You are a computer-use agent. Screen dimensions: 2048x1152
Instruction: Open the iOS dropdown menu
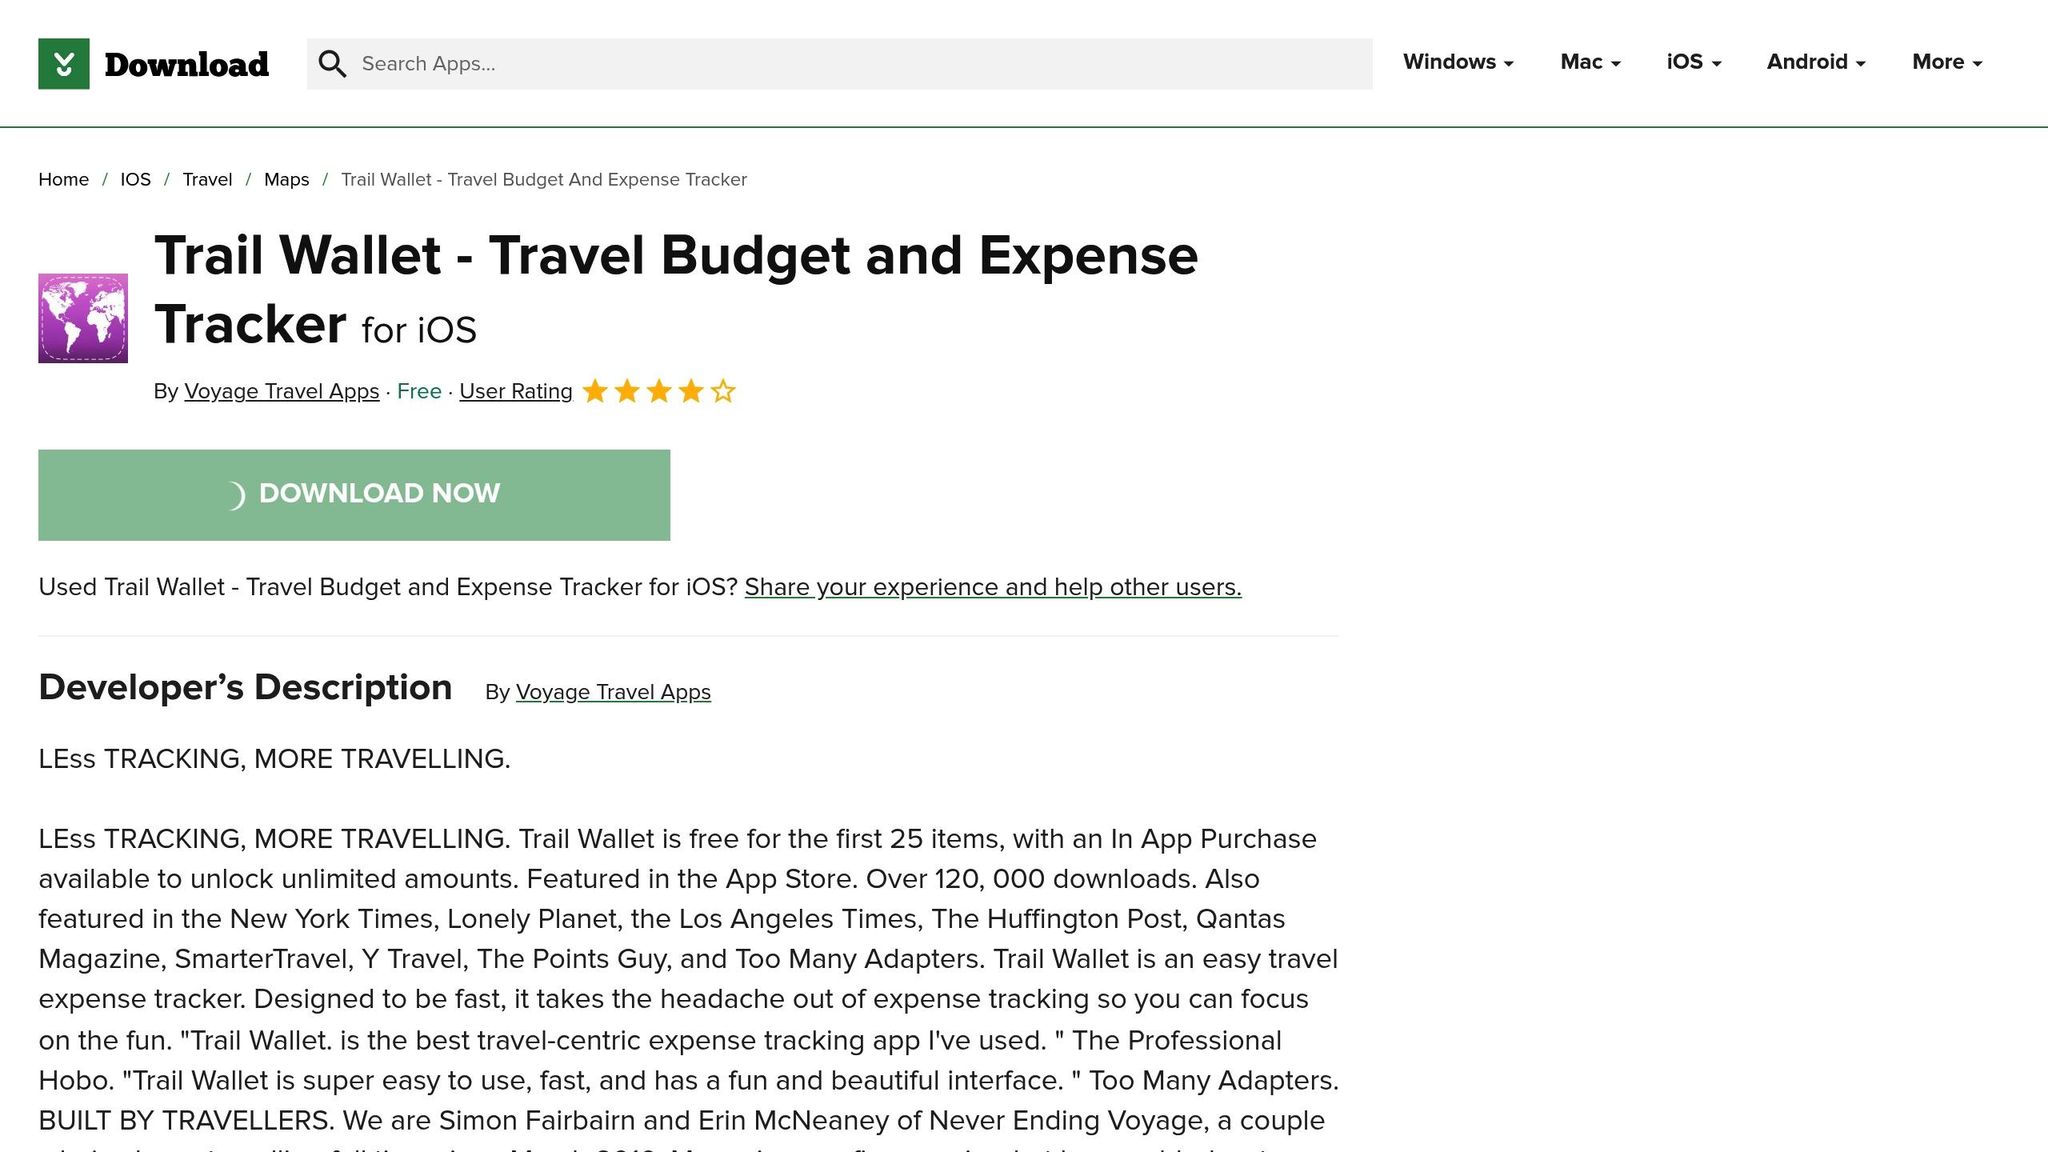click(x=1694, y=62)
